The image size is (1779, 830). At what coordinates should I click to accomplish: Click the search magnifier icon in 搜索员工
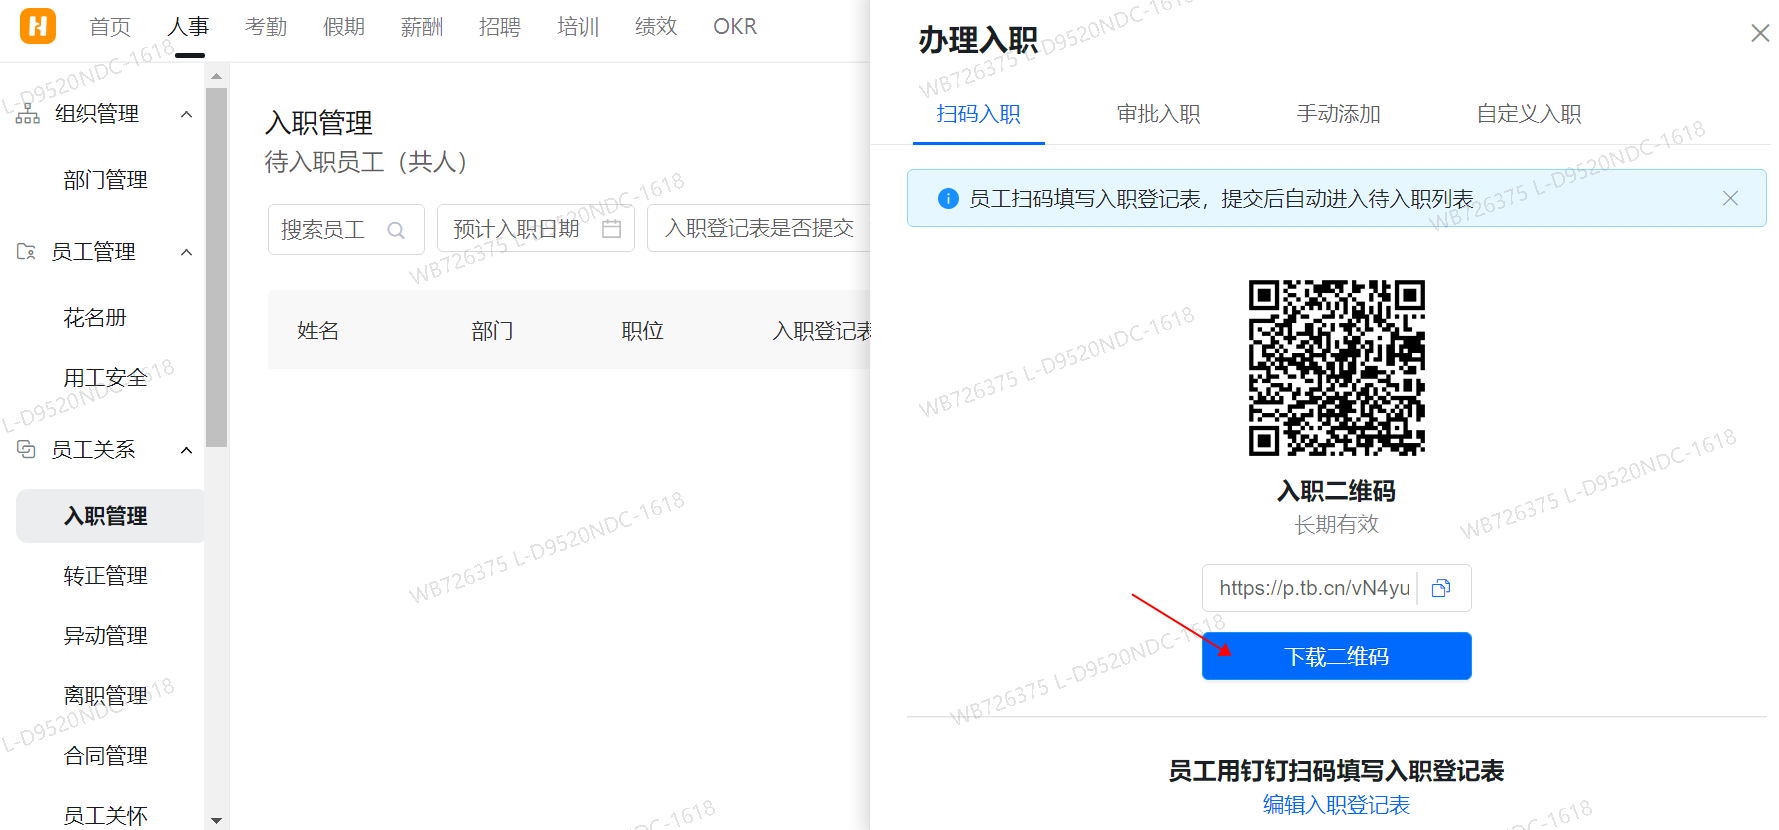396,230
